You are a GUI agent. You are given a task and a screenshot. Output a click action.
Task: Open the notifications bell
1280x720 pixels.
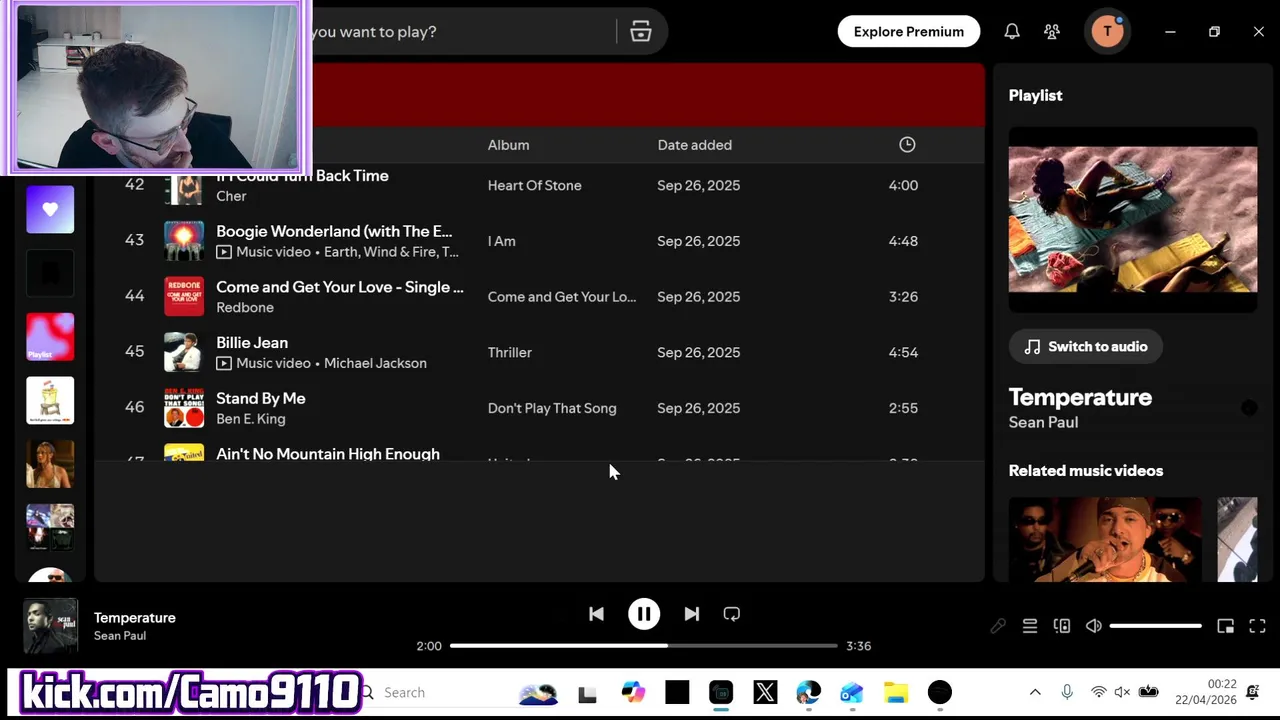(x=1012, y=32)
